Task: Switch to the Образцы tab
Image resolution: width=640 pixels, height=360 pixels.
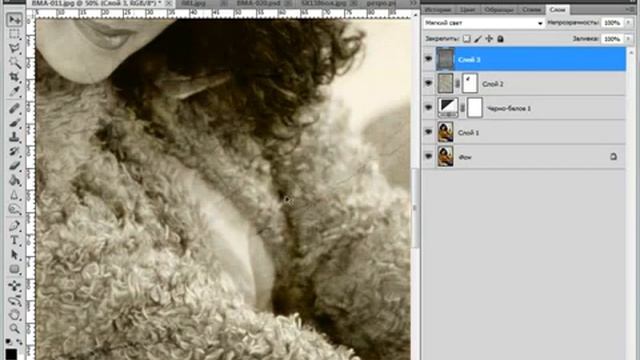Action: tap(499, 9)
